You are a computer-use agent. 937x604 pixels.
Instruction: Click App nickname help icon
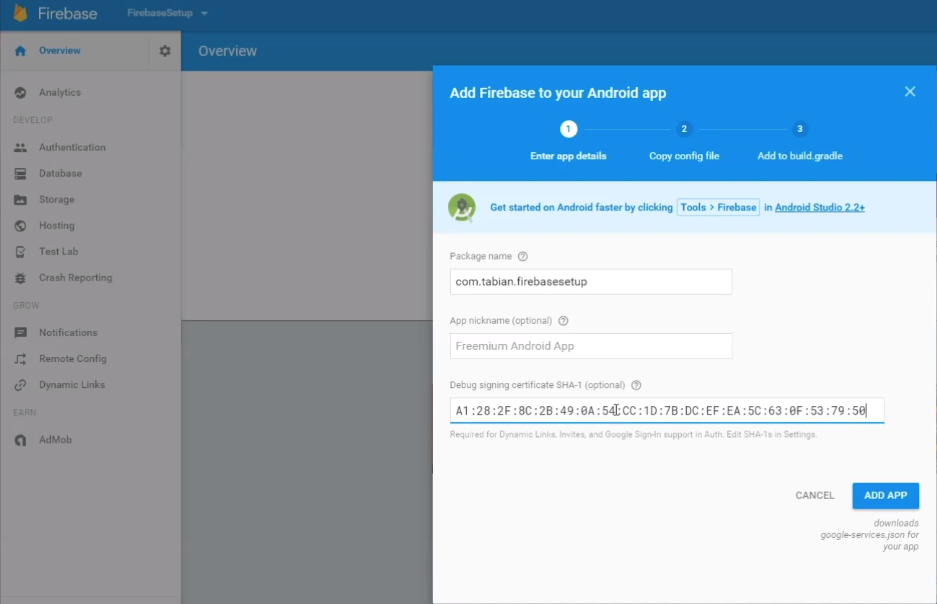pos(563,321)
